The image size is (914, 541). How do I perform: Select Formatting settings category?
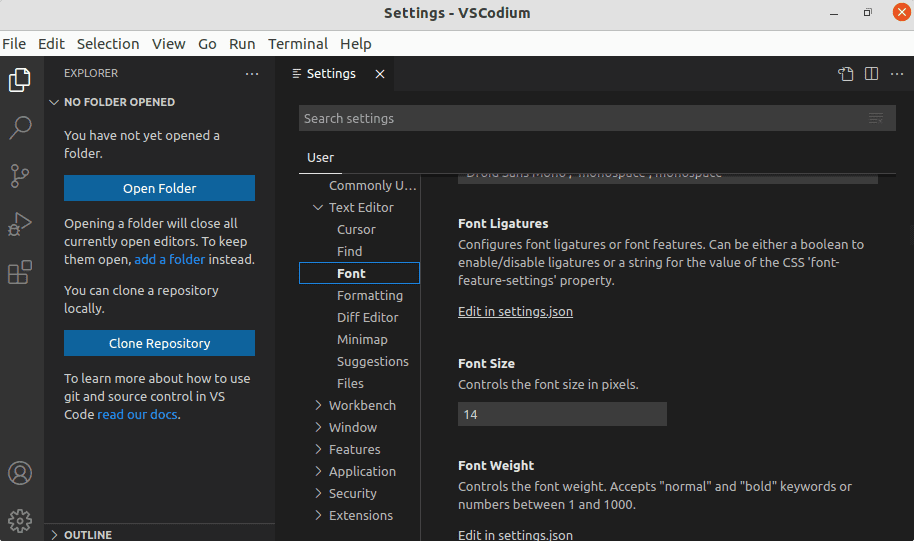359,296
